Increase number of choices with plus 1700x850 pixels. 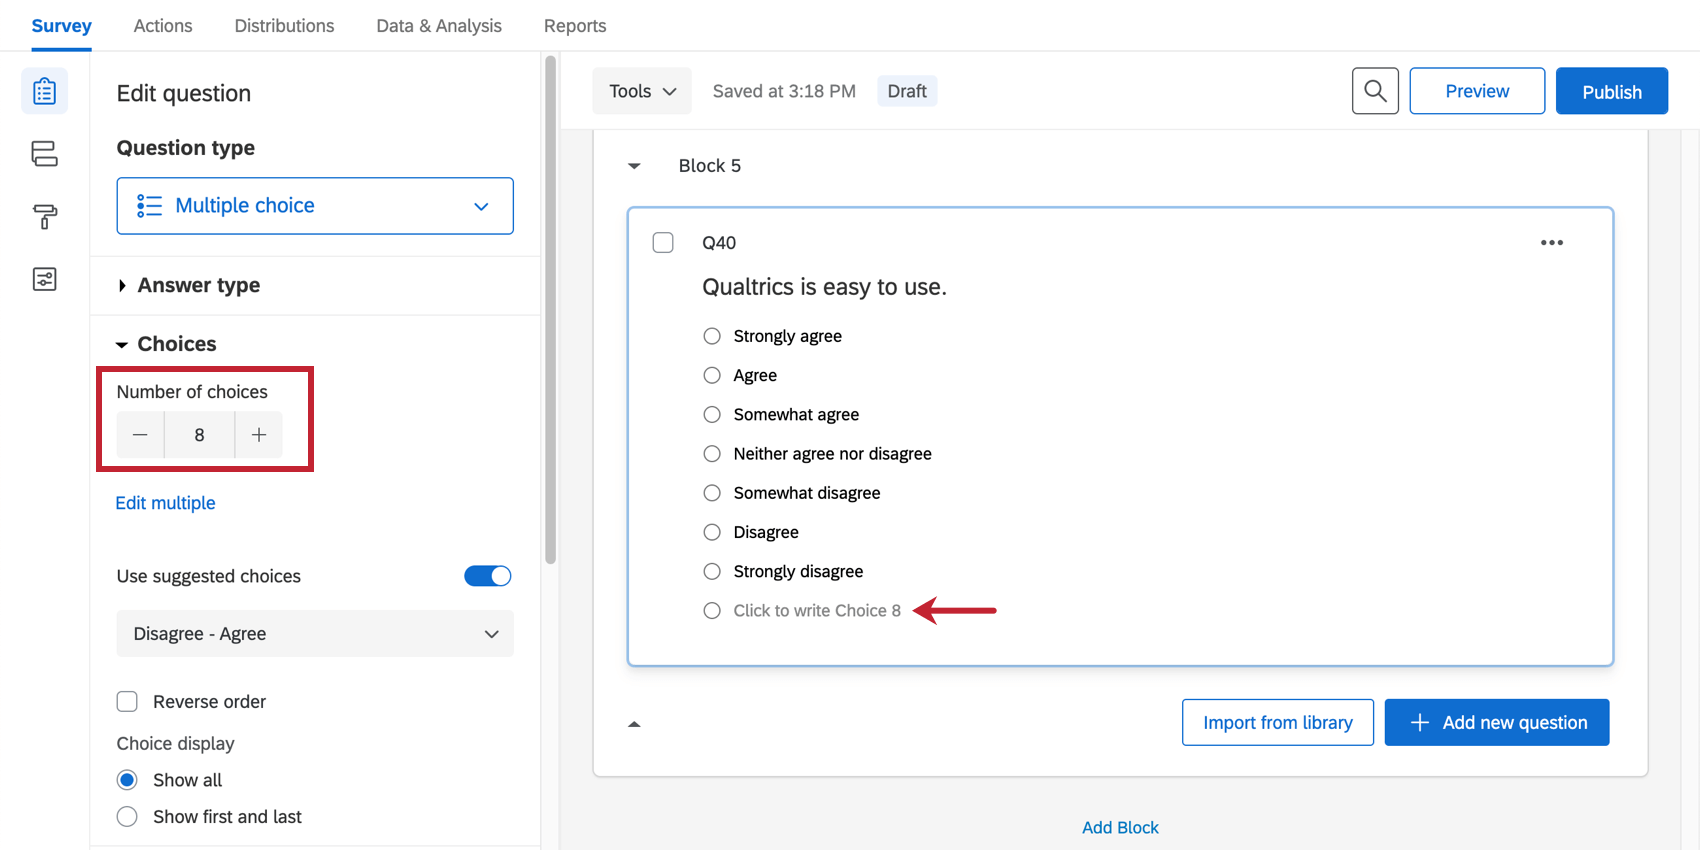259,435
